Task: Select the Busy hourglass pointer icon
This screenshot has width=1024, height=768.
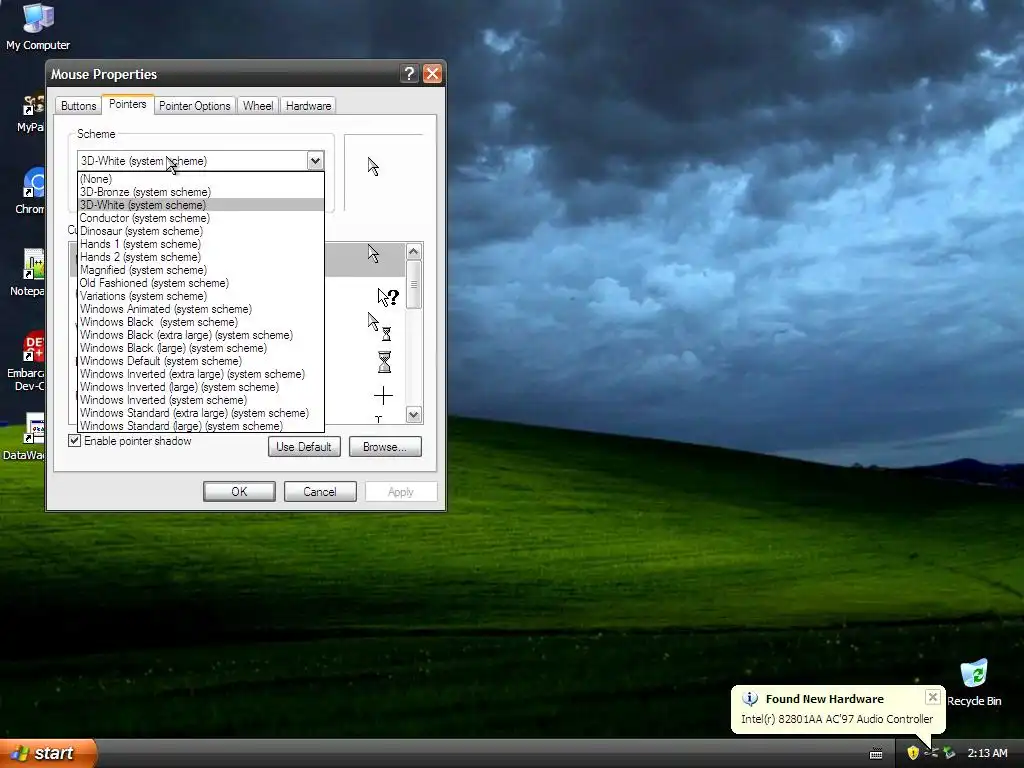Action: point(384,362)
